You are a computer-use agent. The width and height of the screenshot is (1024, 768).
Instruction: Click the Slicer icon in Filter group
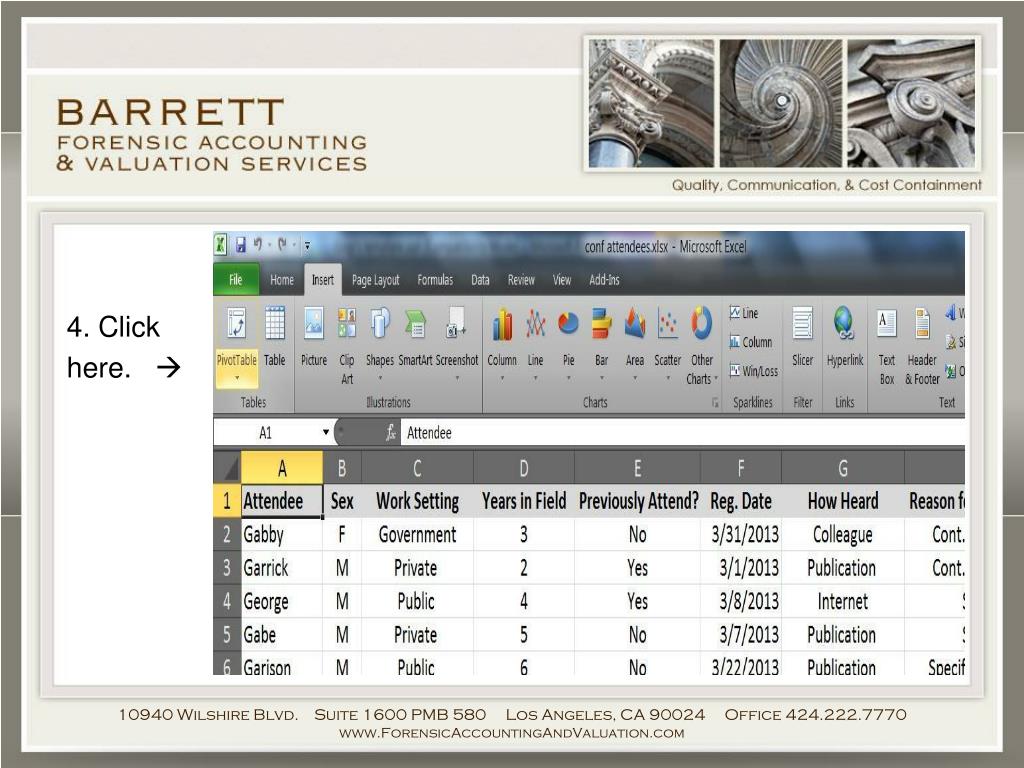click(x=803, y=323)
